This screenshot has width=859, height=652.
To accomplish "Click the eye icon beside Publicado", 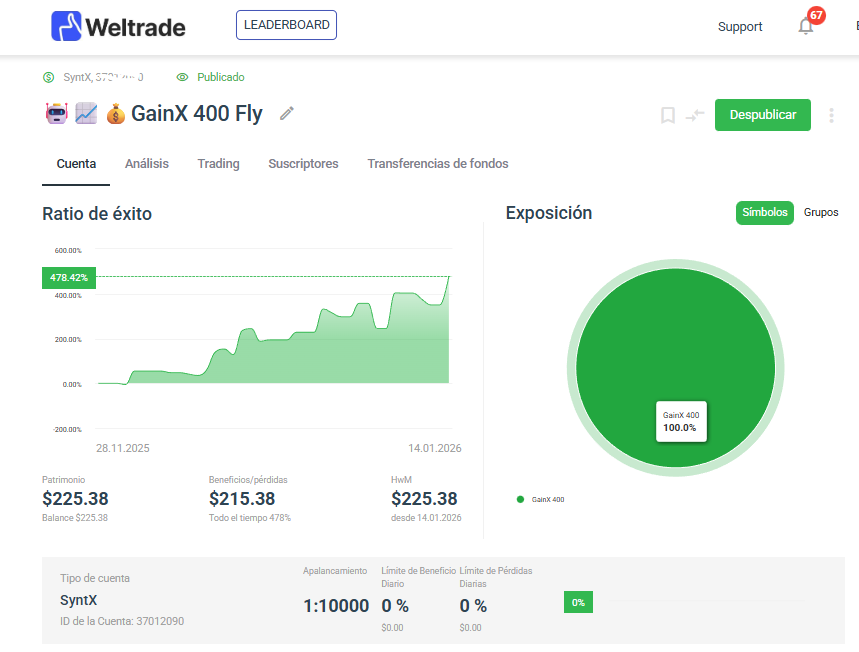I will pyautogui.click(x=182, y=77).
